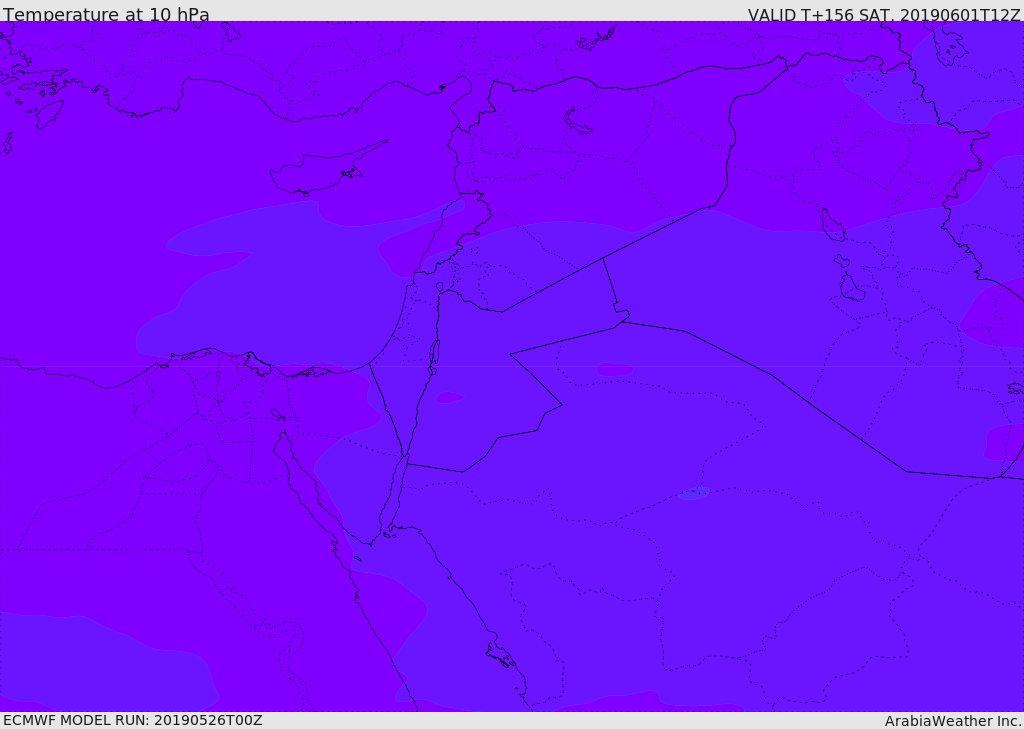
Task: Click the 'Temperature at 10 hPa' title text
Action: pos(106,14)
